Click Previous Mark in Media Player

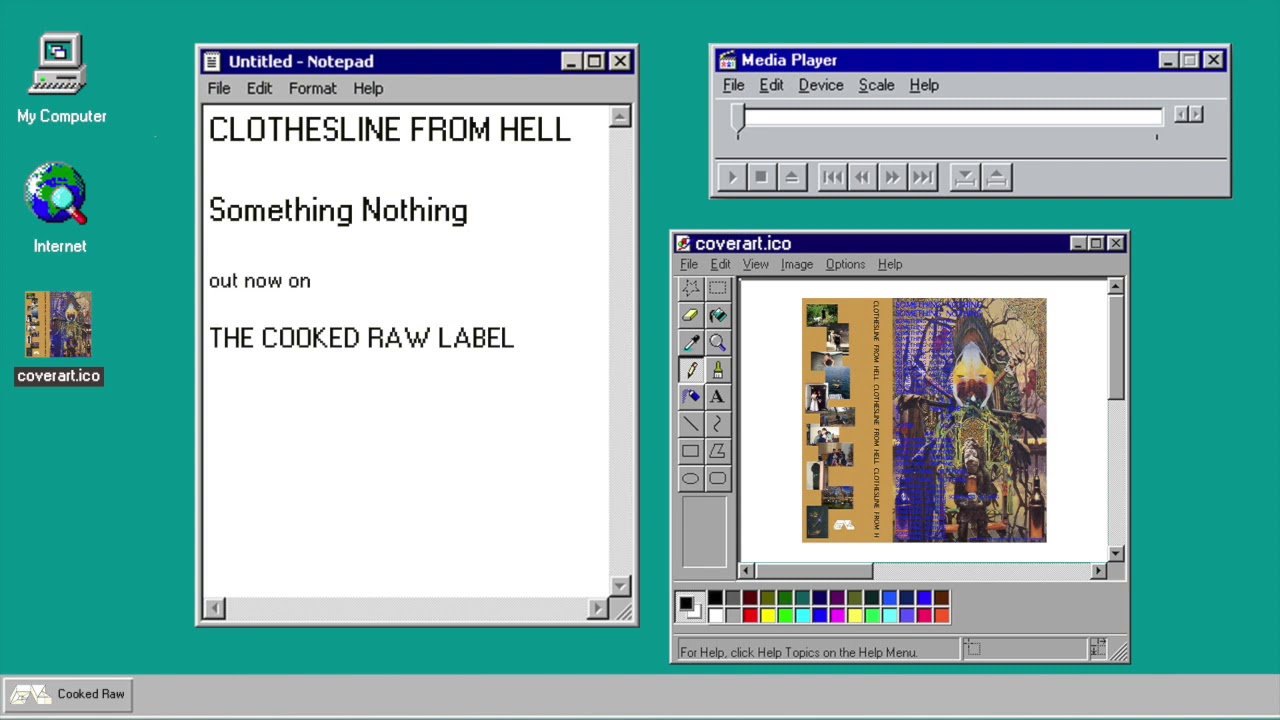pos(832,177)
